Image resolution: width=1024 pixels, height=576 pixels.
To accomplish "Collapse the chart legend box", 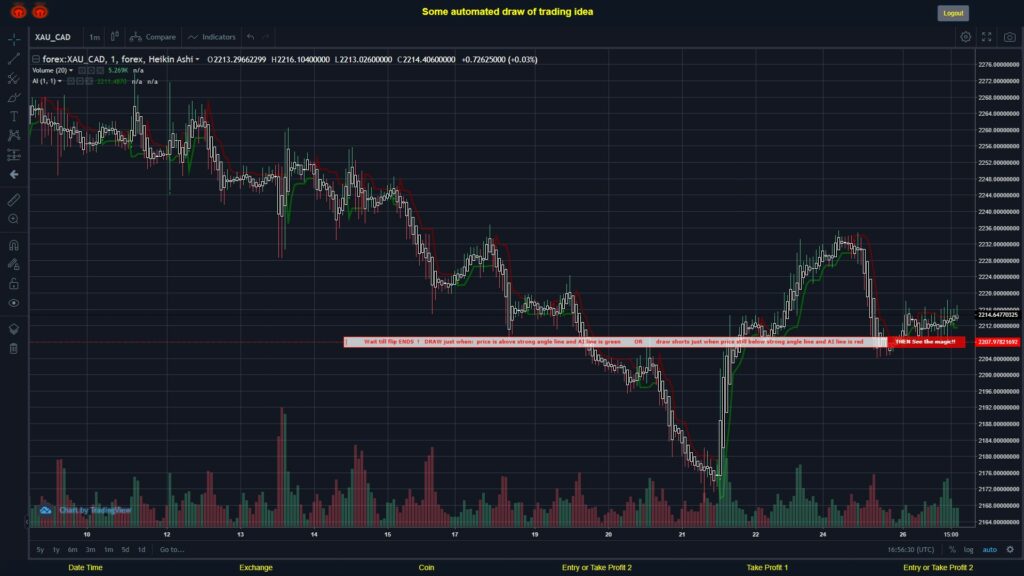I will click(36, 59).
